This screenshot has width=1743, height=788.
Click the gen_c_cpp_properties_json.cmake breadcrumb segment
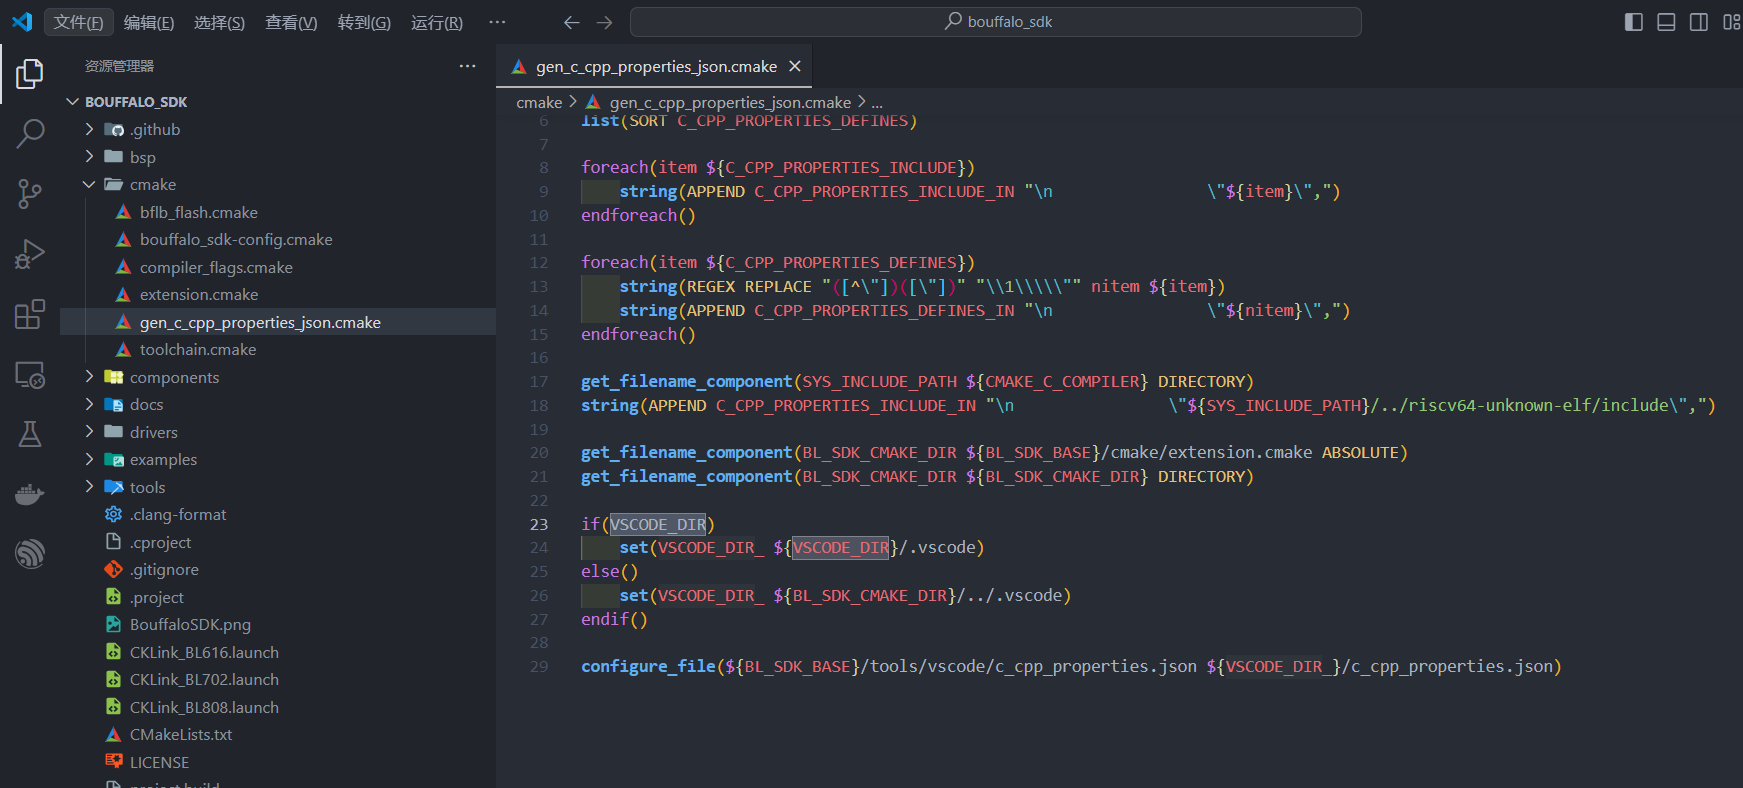730,102
